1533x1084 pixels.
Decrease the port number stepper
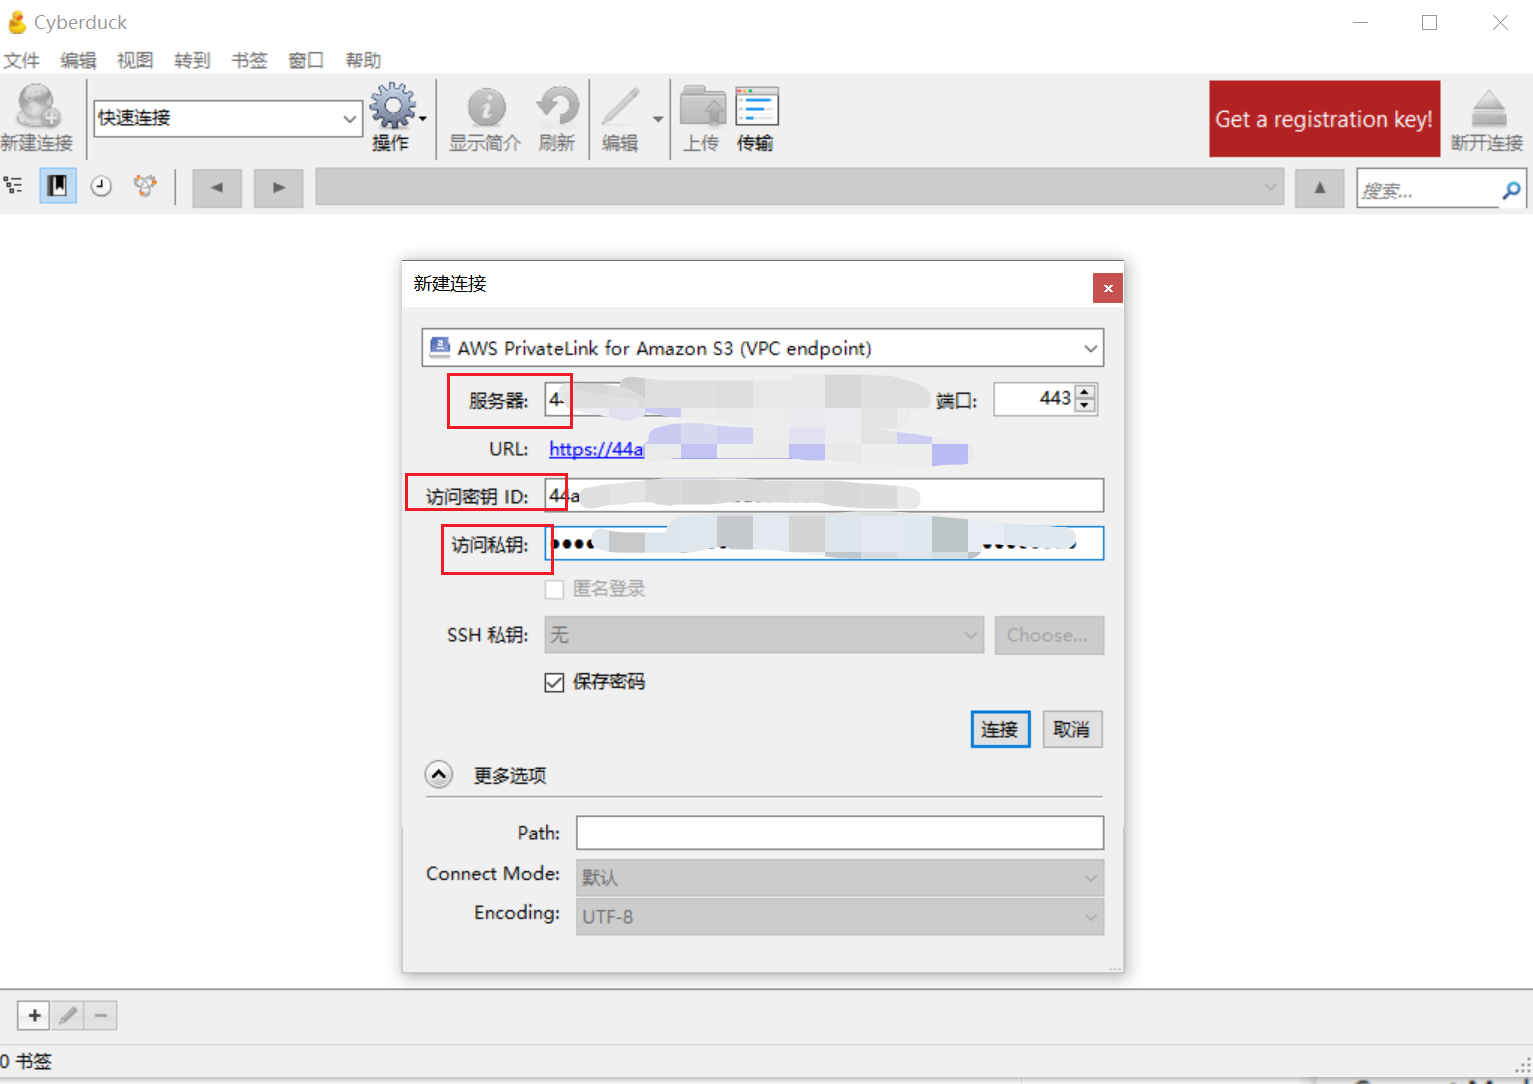[1085, 406]
